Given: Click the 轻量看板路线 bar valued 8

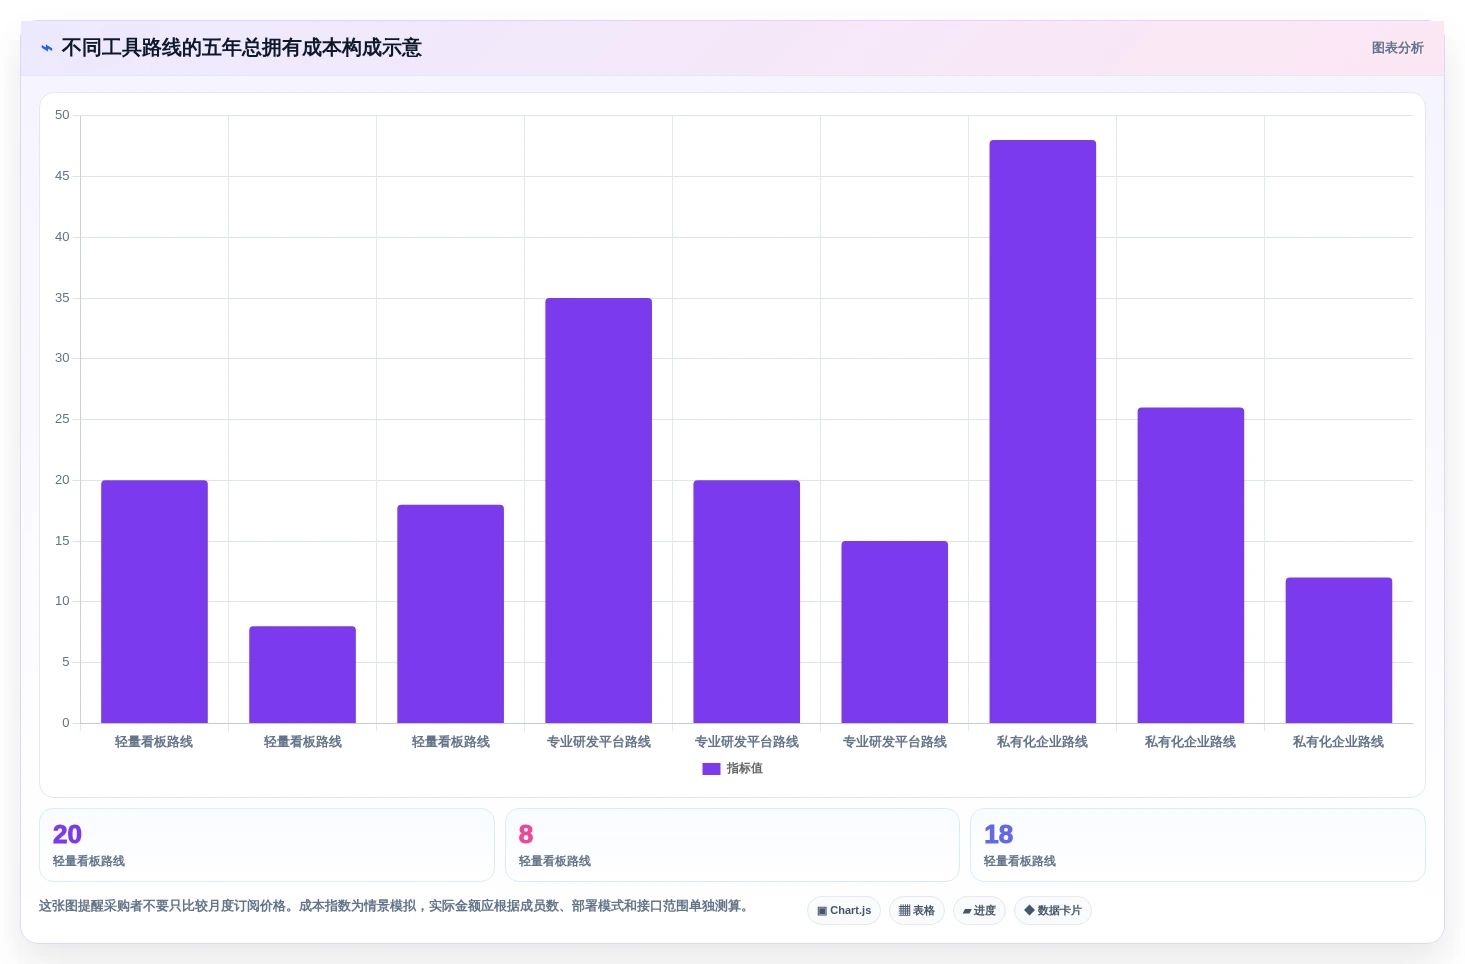Looking at the screenshot, I should (302, 674).
